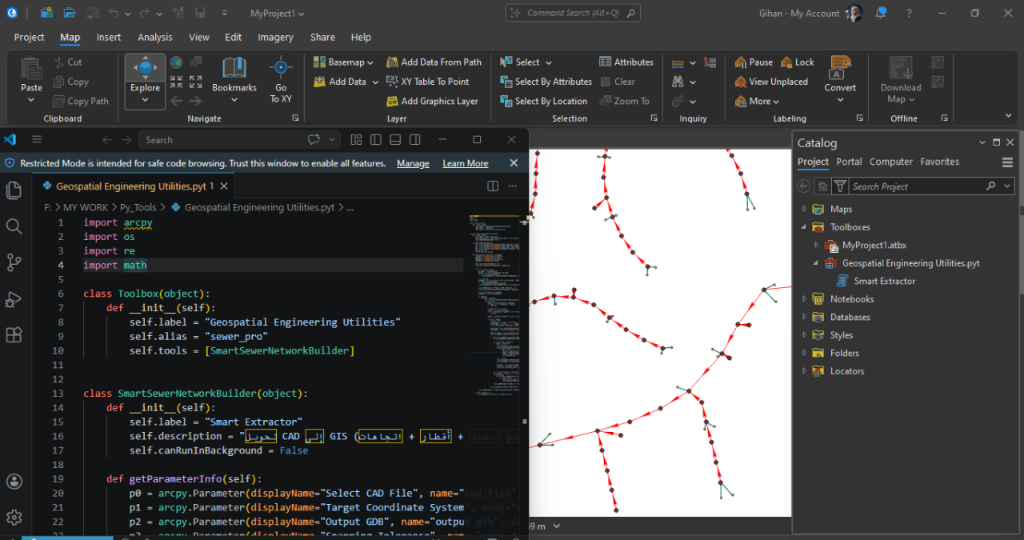Collapse the Toolboxes node in Catalog
This screenshot has height=540, width=1024.
[804, 227]
